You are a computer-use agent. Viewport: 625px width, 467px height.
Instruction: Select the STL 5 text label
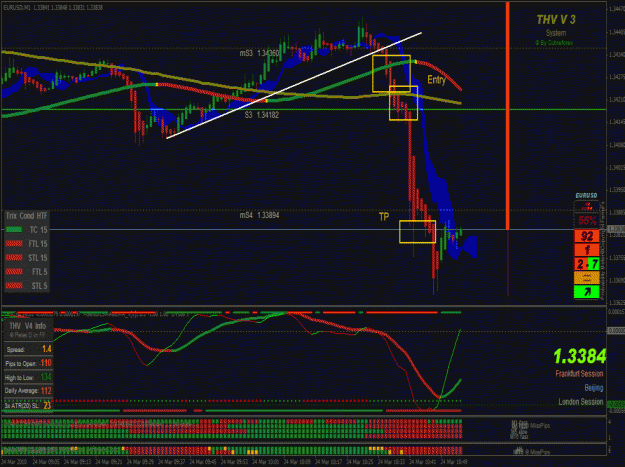[x=39, y=286]
